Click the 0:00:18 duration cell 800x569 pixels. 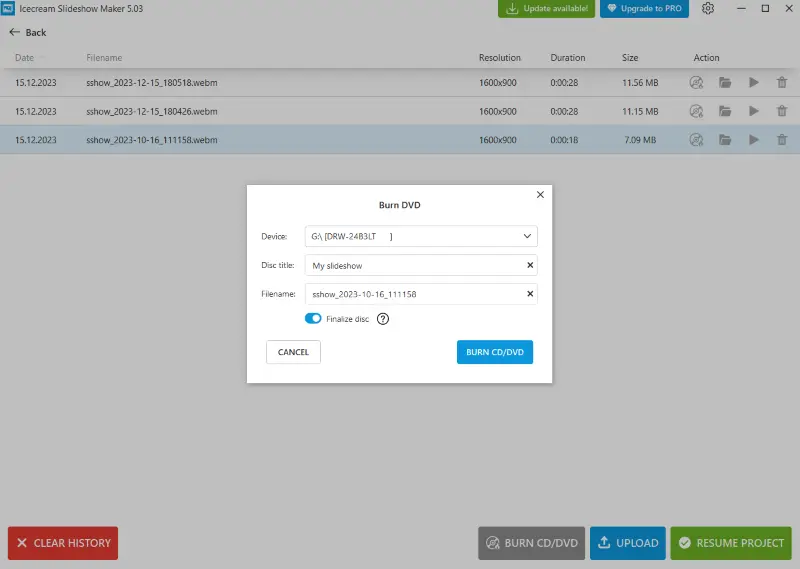tap(564, 140)
